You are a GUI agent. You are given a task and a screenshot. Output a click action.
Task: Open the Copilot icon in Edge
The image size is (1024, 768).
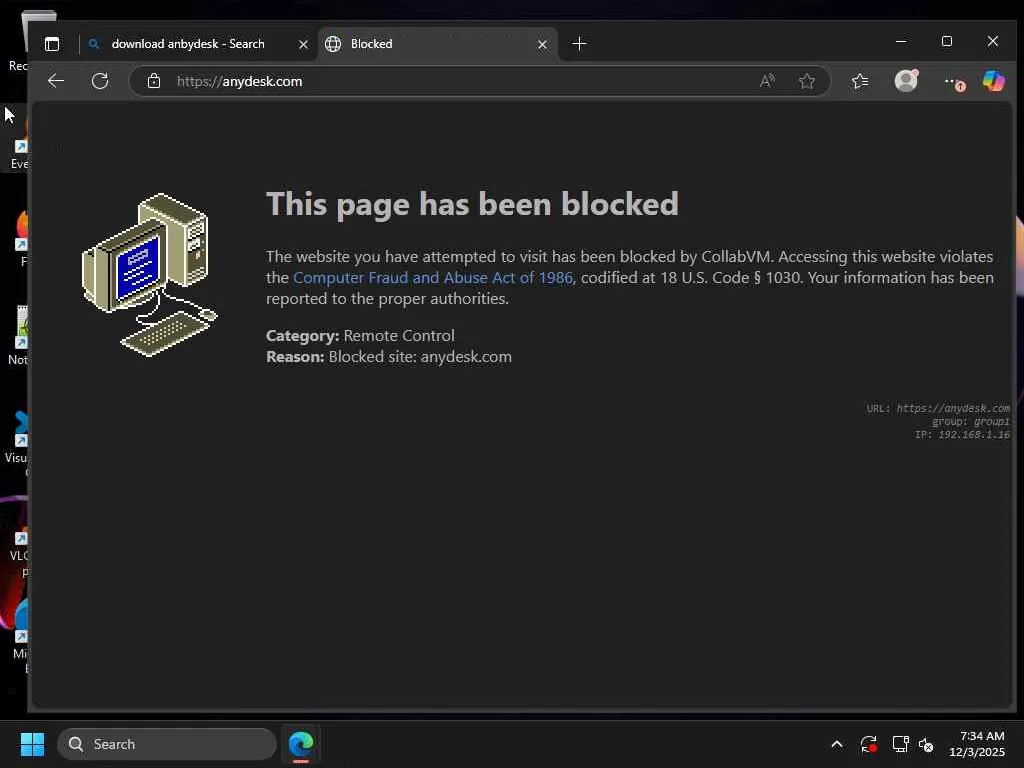pyautogui.click(x=993, y=81)
